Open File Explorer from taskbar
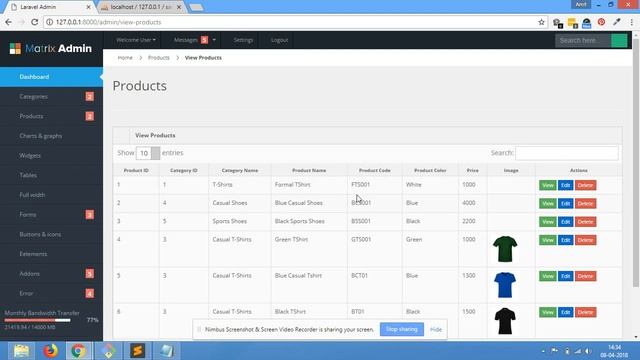640x360 pixels. tap(21, 351)
